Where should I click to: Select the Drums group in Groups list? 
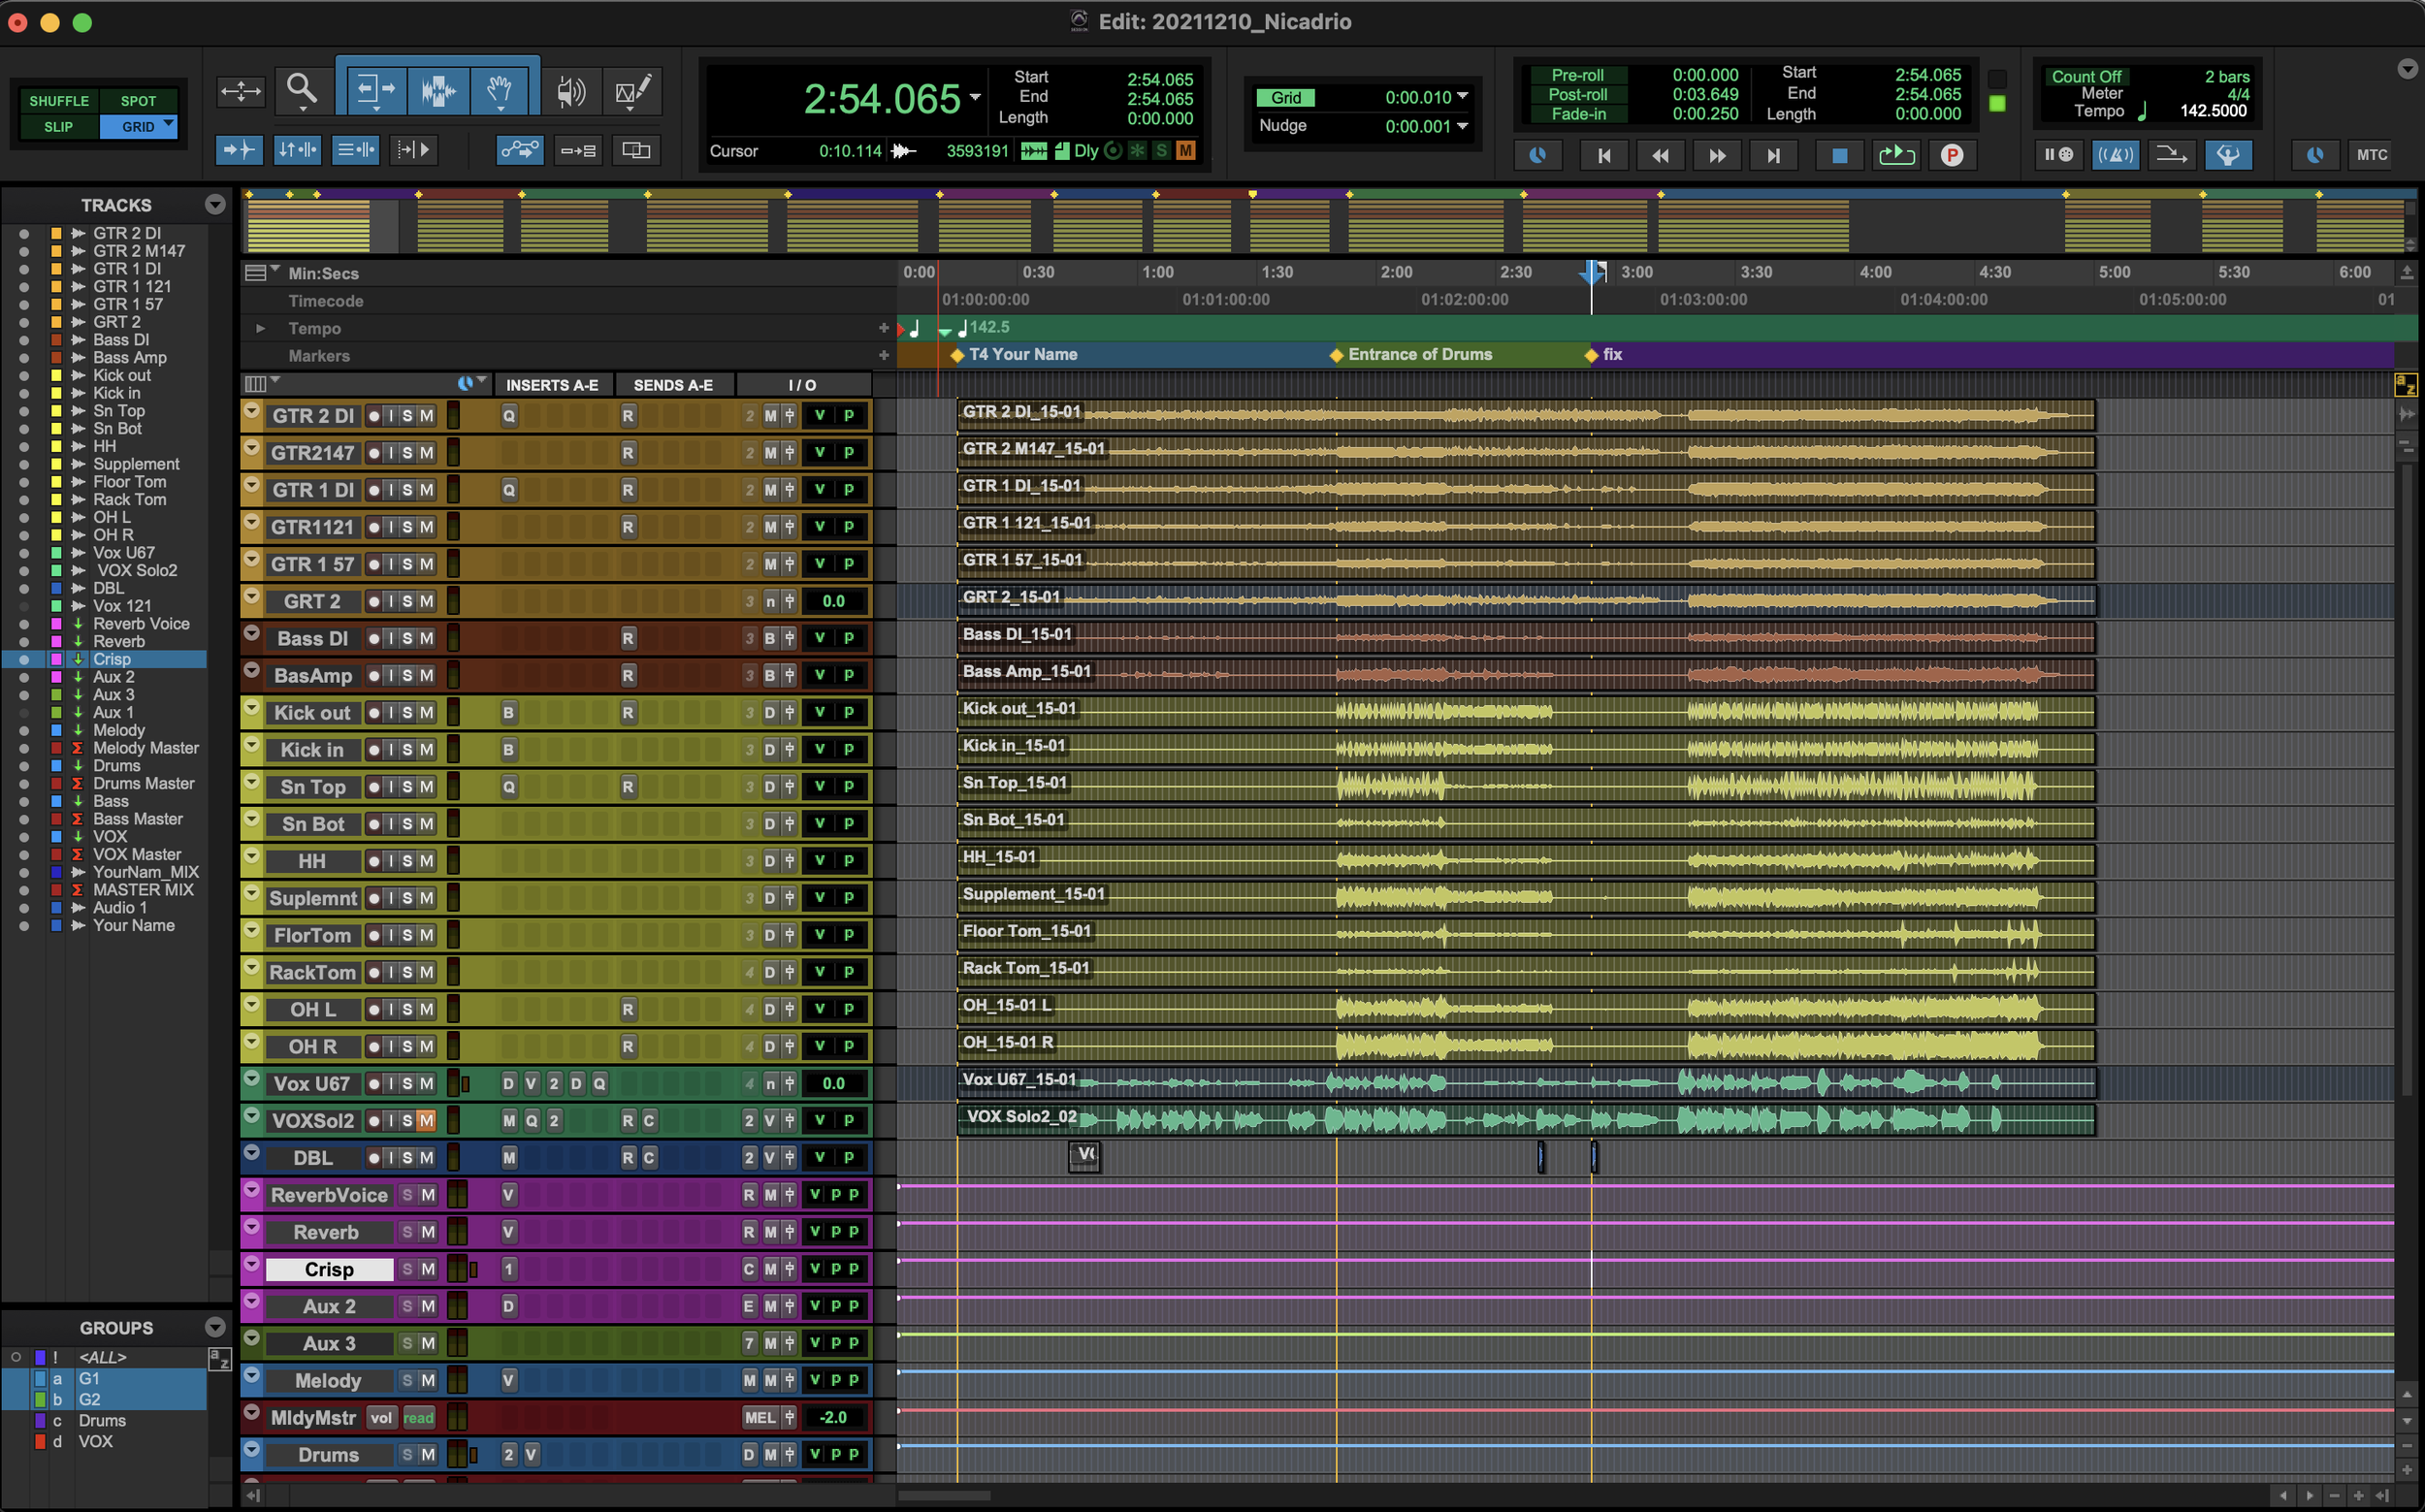pyautogui.click(x=102, y=1421)
